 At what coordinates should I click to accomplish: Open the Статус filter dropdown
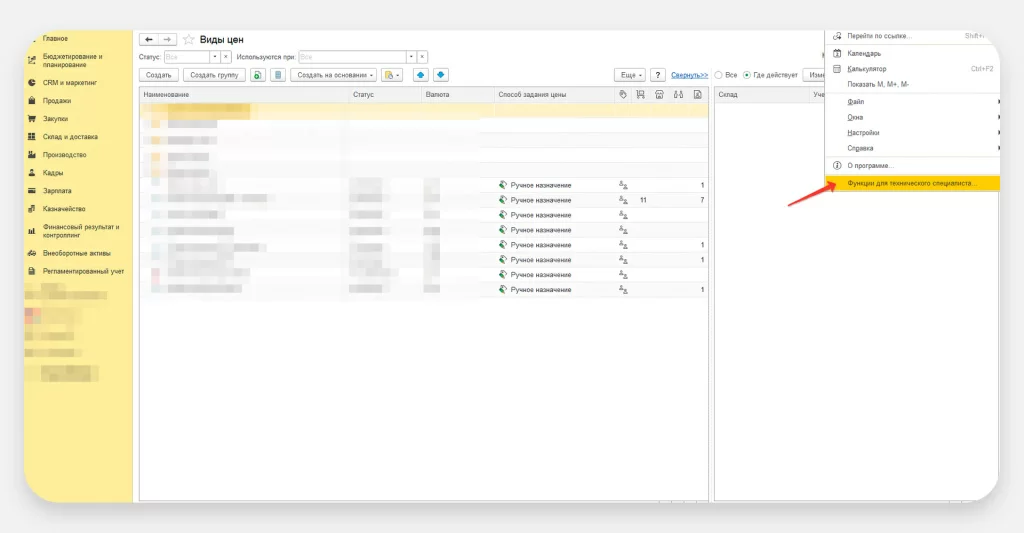[x=214, y=57]
